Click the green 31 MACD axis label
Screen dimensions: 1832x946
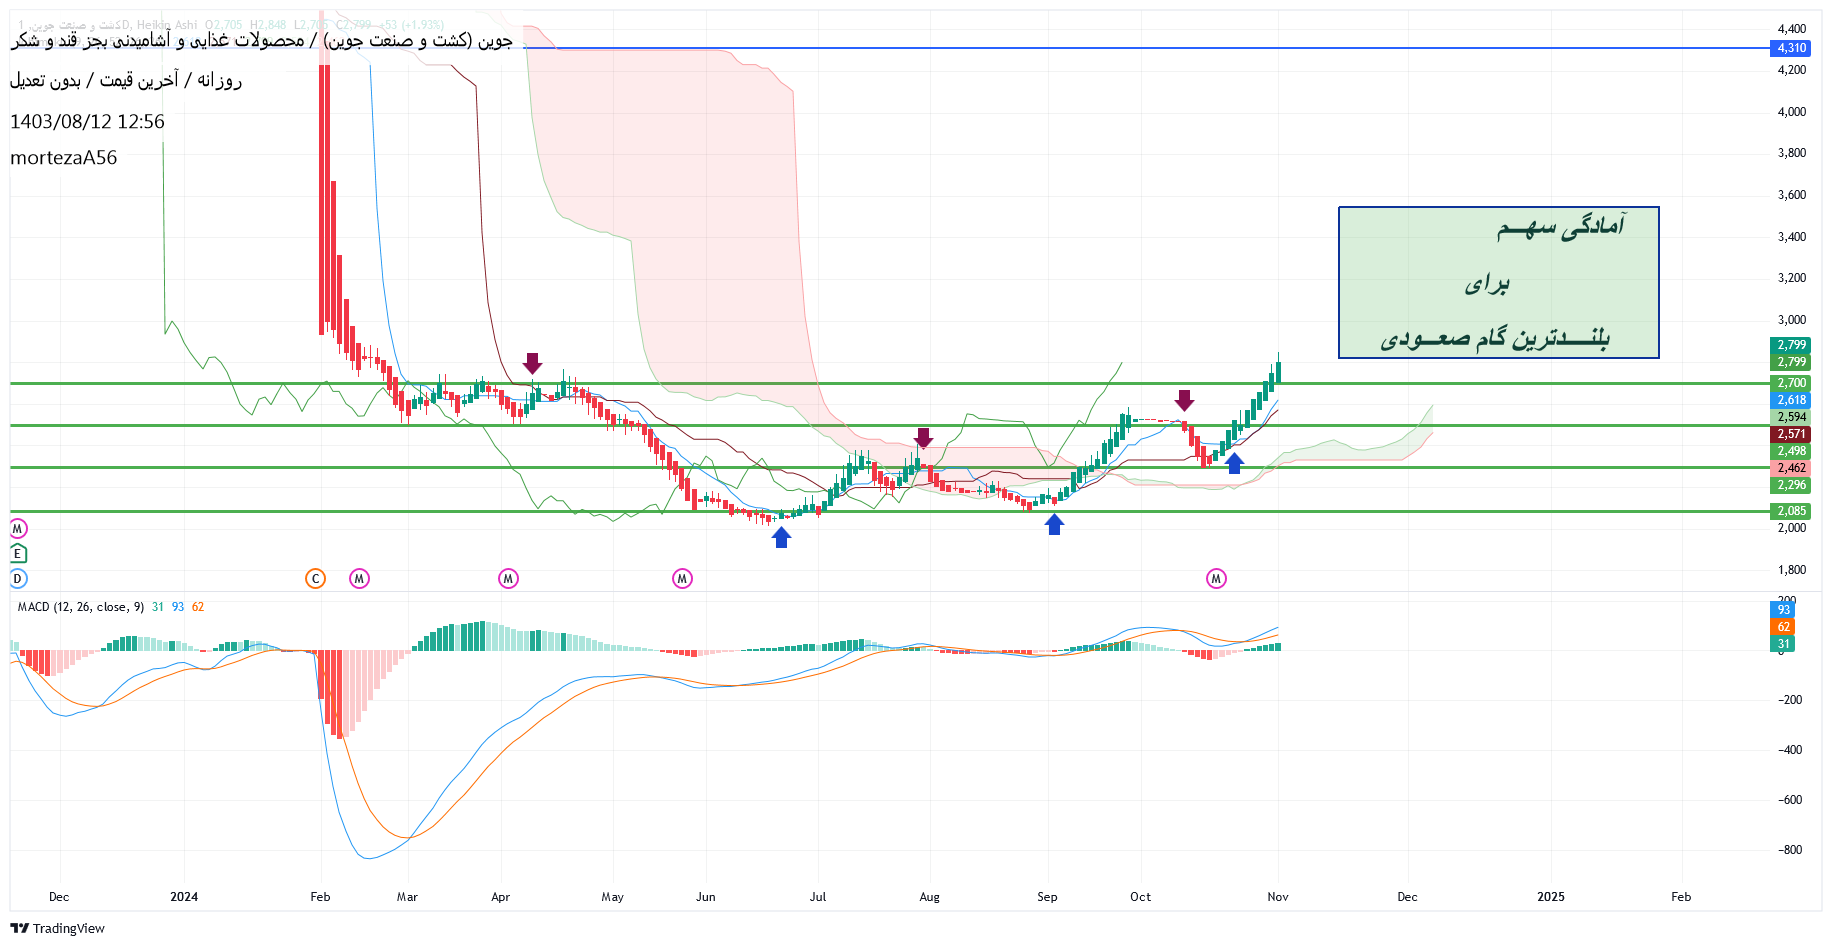coord(1783,644)
